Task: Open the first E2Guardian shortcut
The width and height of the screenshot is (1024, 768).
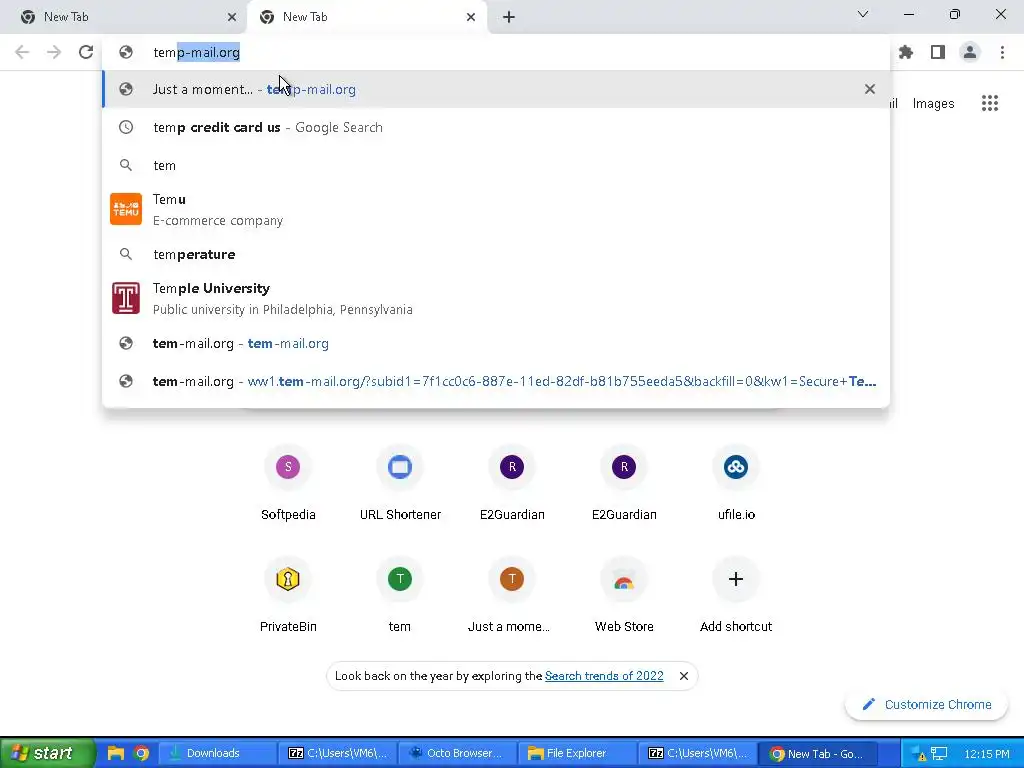Action: pos(512,483)
